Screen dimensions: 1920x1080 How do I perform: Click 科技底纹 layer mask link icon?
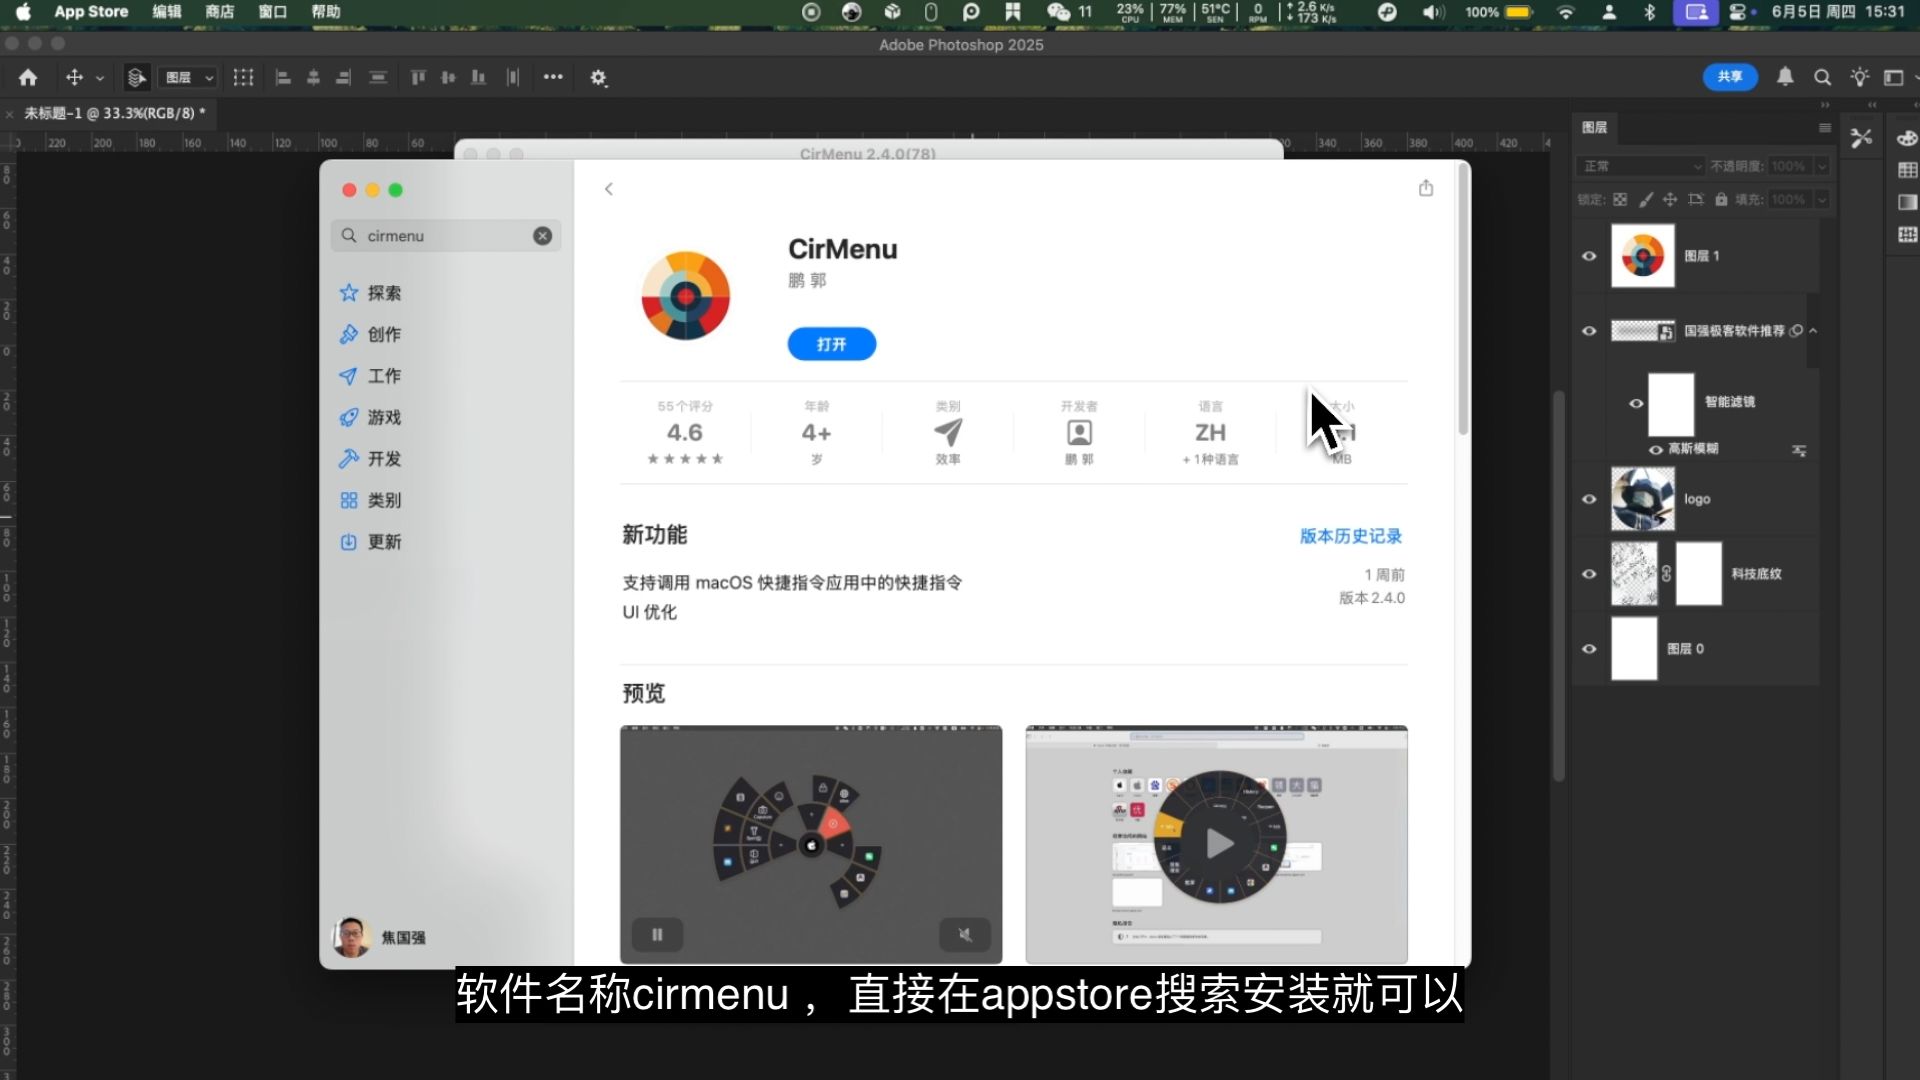pyautogui.click(x=1666, y=574)
